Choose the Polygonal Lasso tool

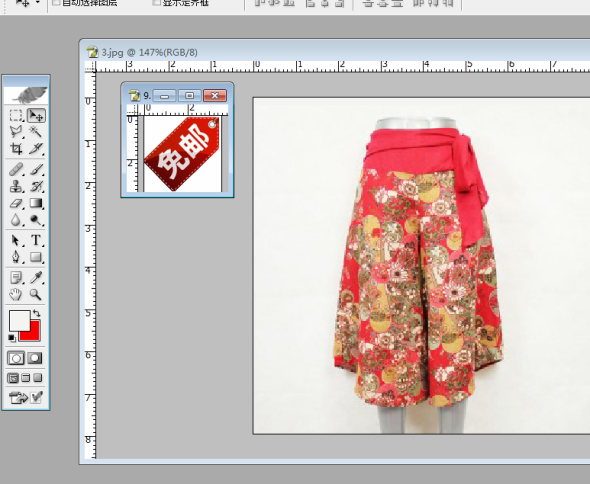pyautogui.click(x=16, y=131)
